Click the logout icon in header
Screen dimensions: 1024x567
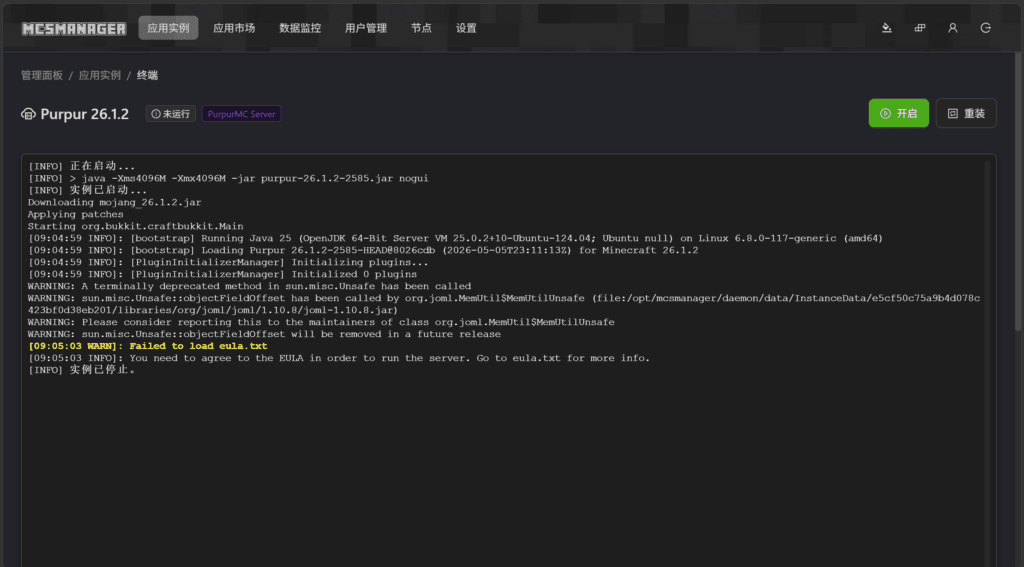(x=986, y=28)
